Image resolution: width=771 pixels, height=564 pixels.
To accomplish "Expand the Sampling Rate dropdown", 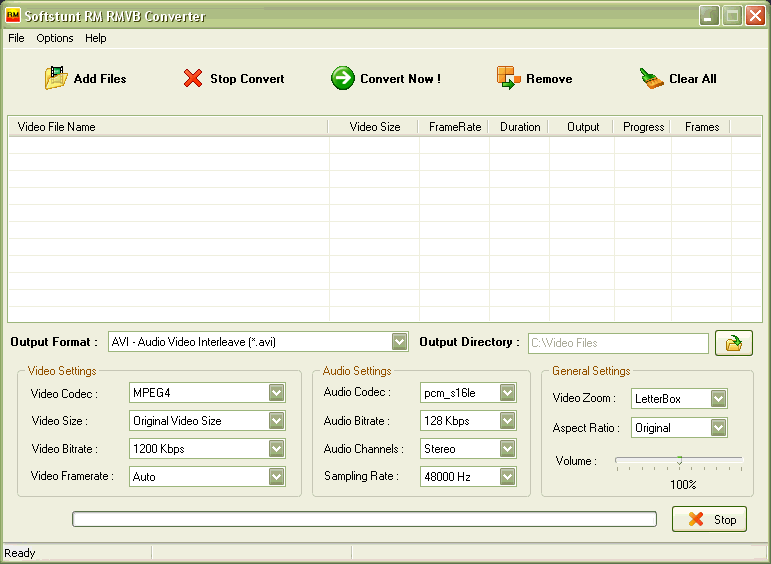I will (x=507, y=476).
